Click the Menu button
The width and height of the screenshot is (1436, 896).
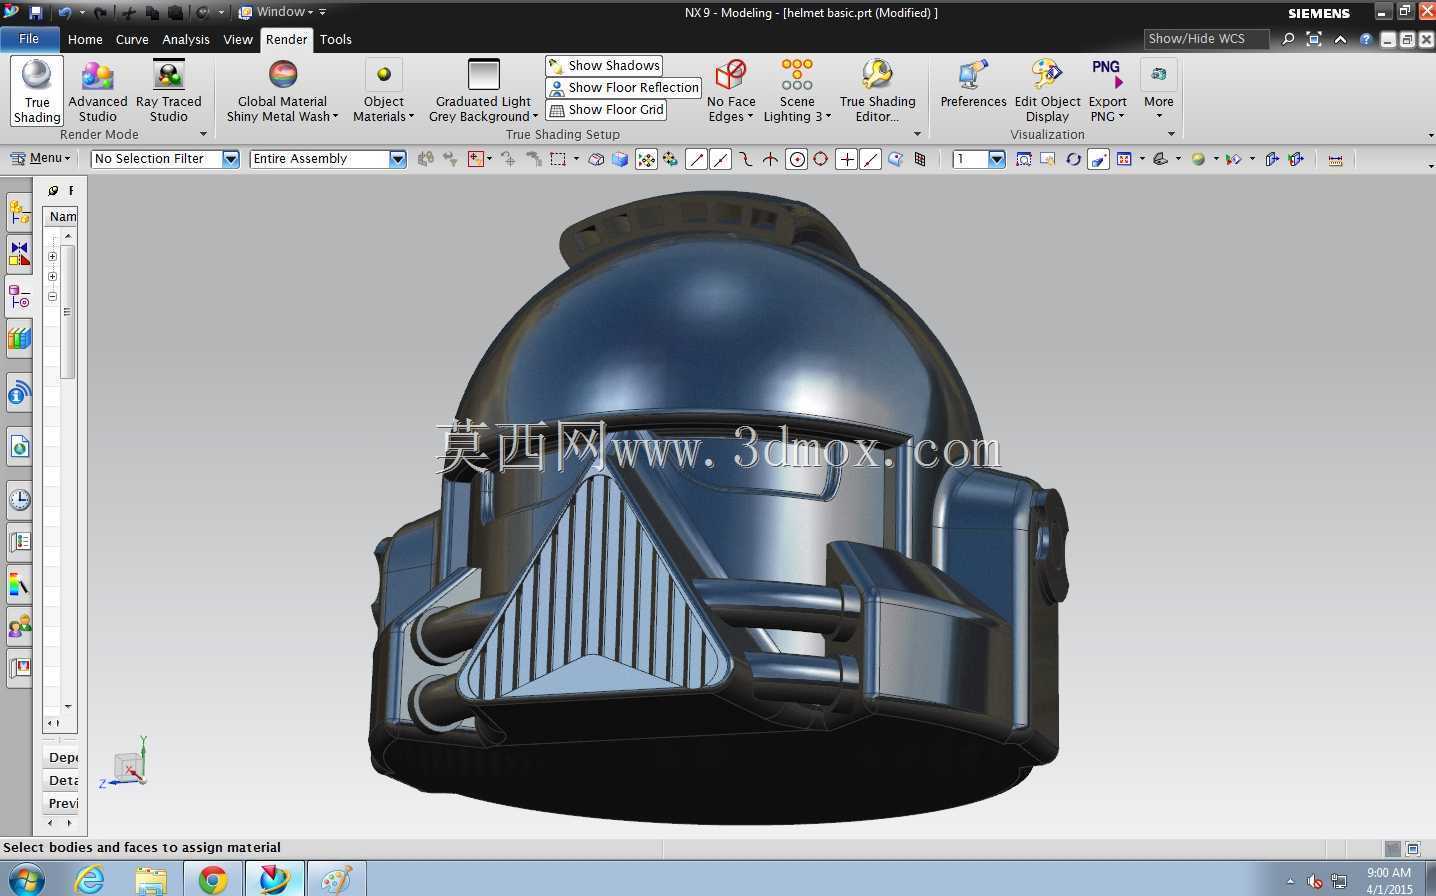click(x=40, y=158)
